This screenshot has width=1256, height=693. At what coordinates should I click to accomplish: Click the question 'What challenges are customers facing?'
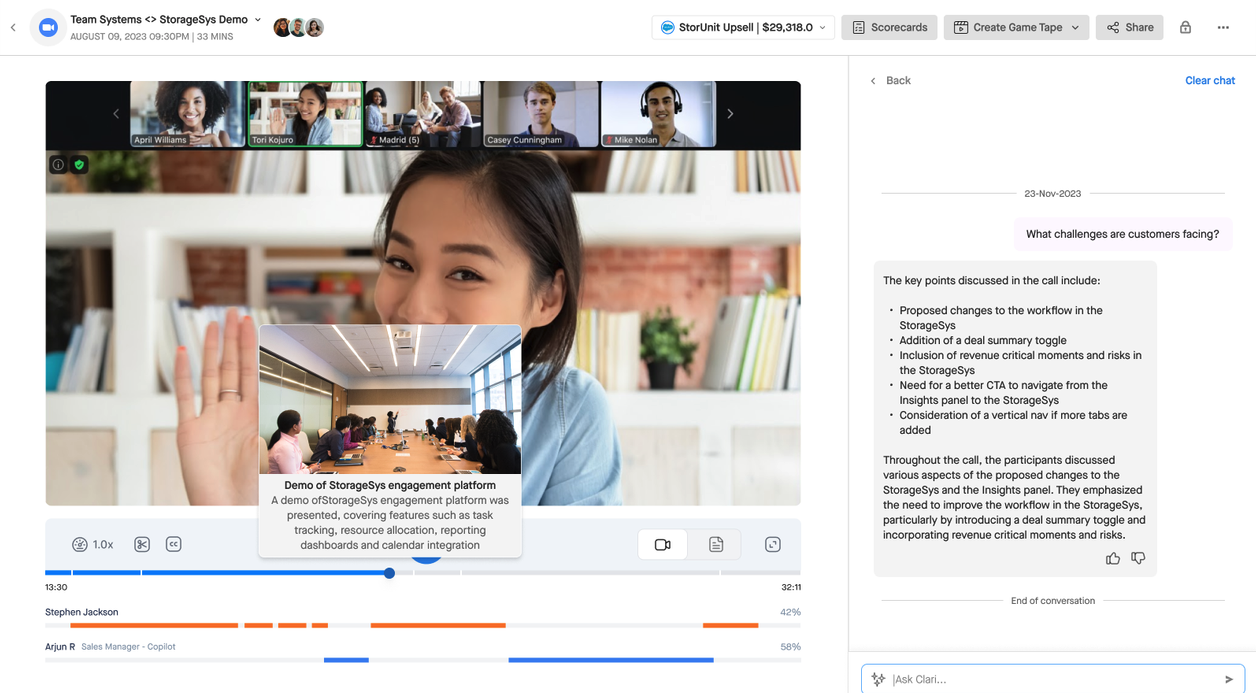pos(1123,234)
